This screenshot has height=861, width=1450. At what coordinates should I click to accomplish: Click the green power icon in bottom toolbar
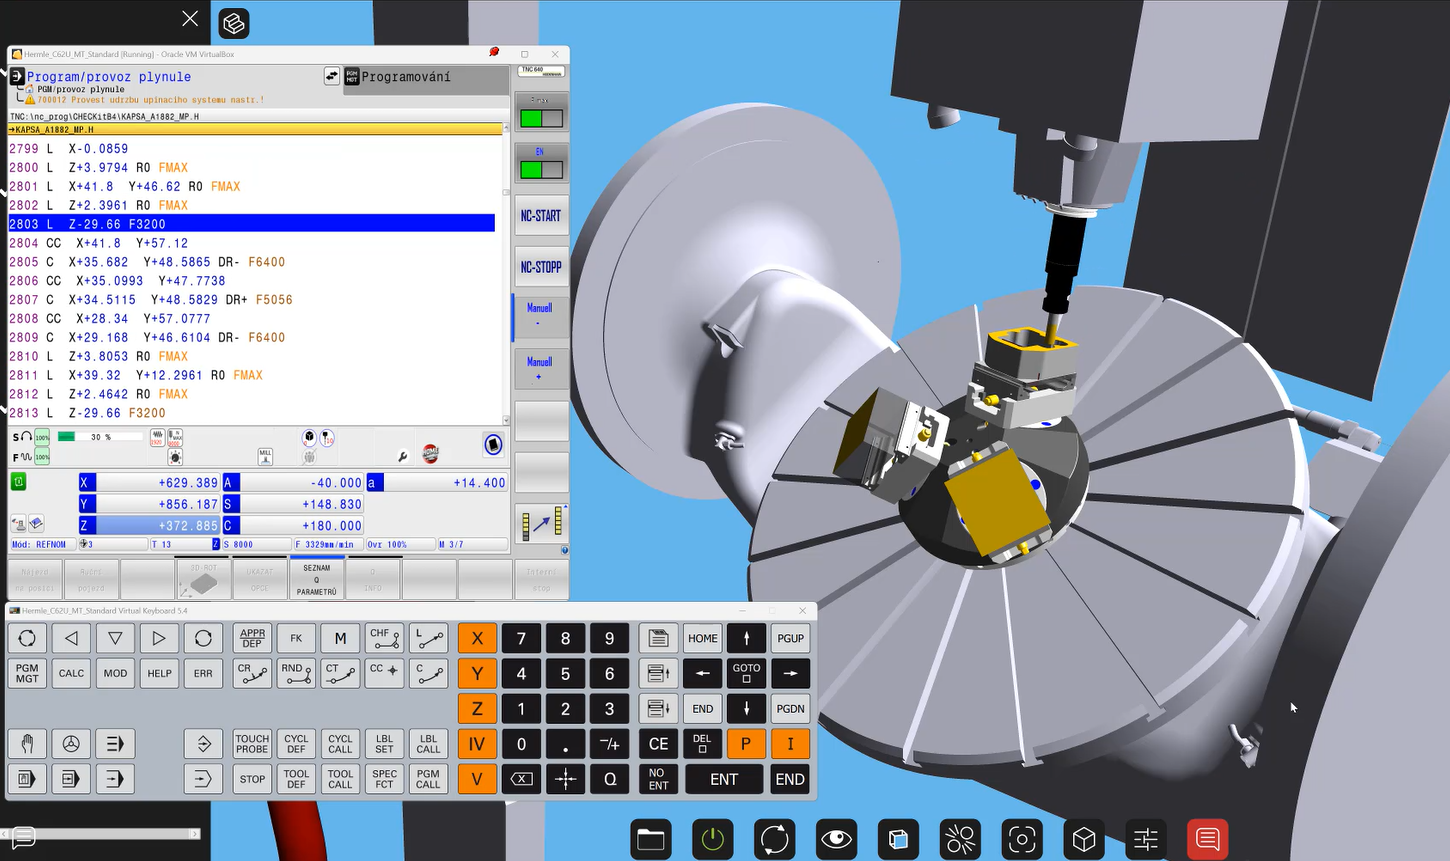[712, 839]
